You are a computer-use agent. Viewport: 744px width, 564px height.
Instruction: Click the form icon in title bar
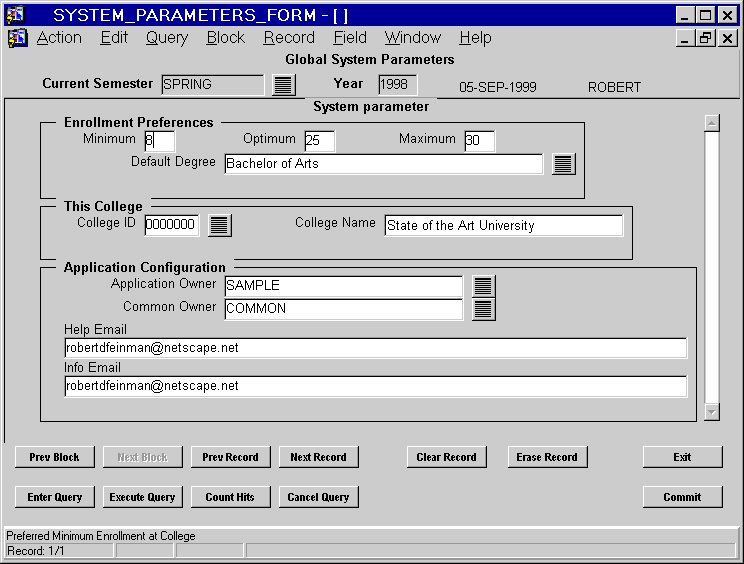click(x=15, y=15)
